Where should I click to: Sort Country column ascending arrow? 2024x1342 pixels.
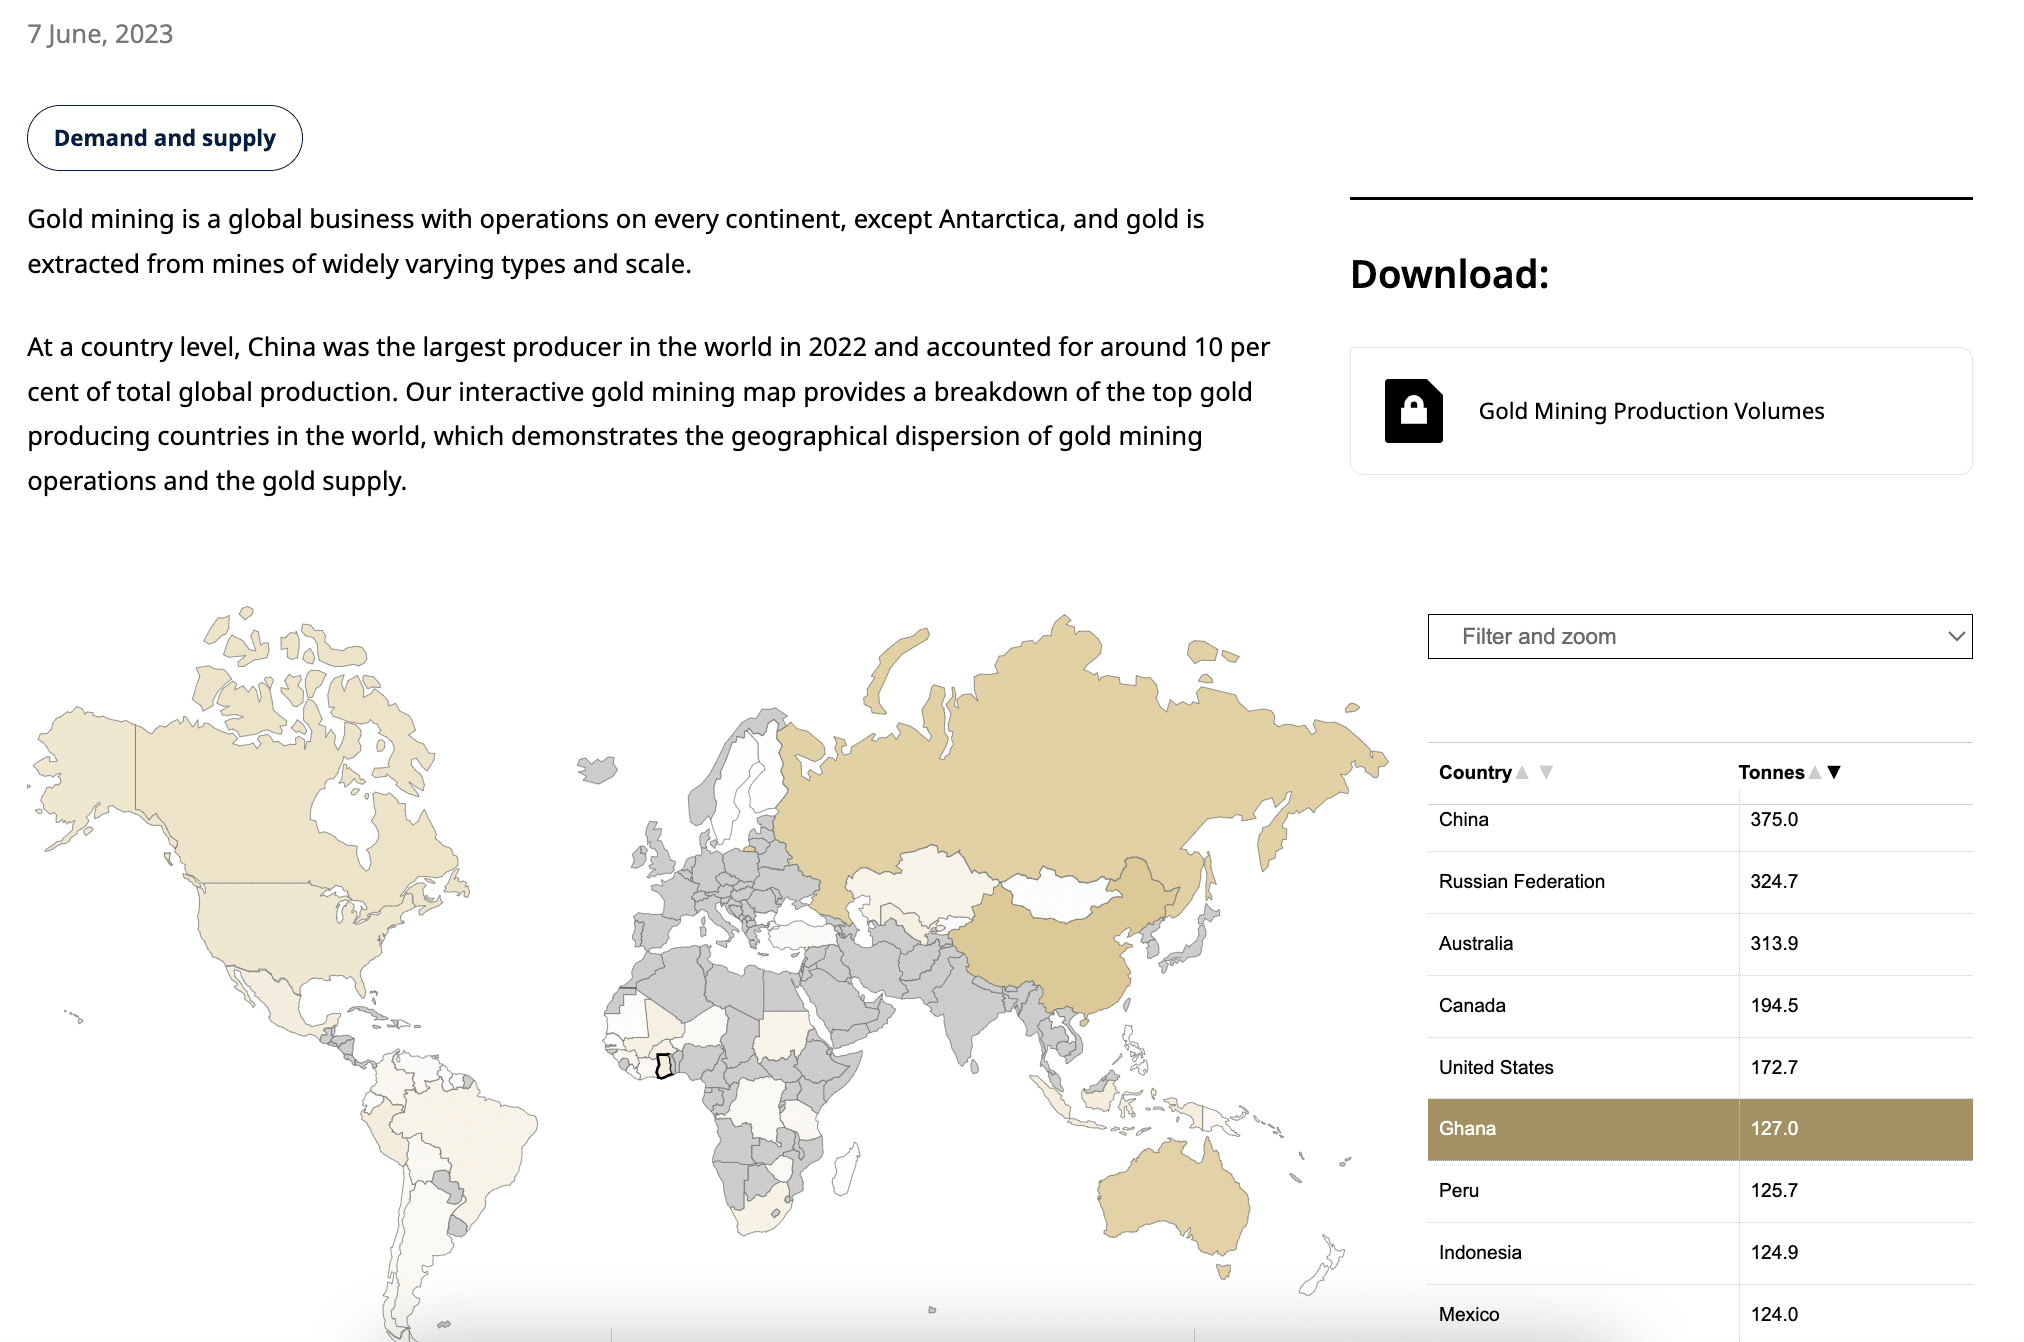coord(1522,772)
